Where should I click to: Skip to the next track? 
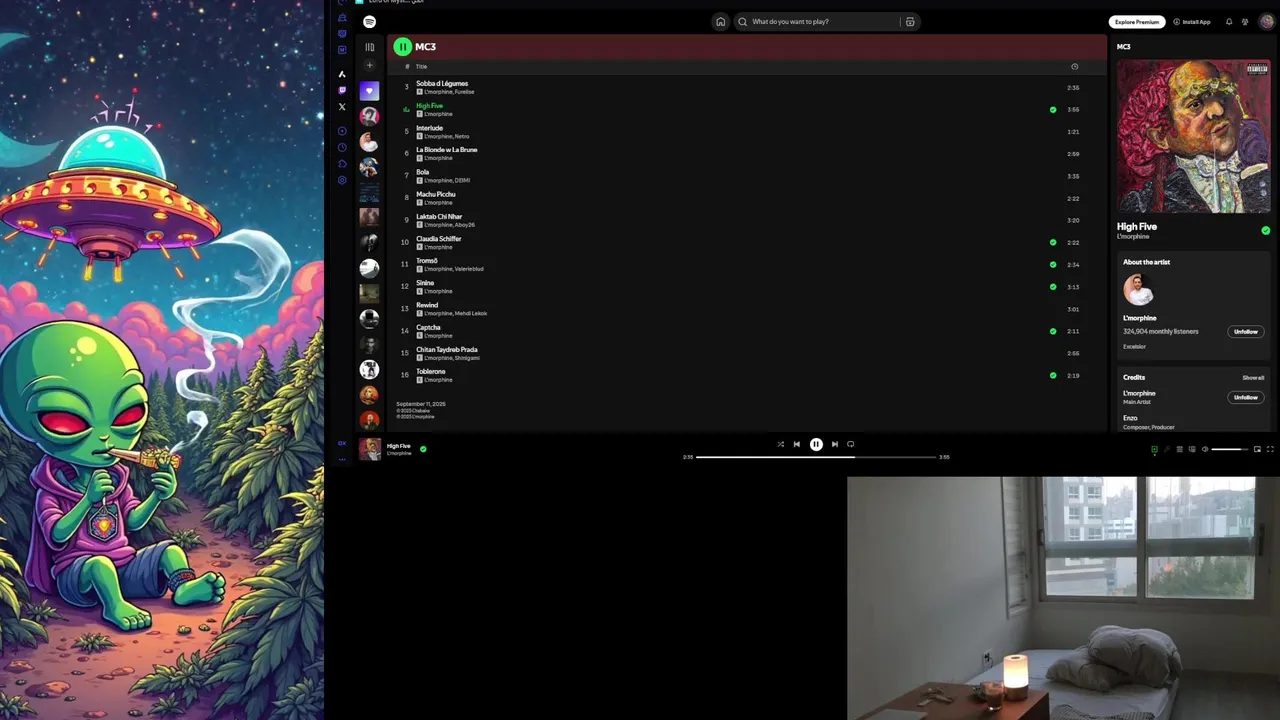pyautogui.click(x=834, y=444)
